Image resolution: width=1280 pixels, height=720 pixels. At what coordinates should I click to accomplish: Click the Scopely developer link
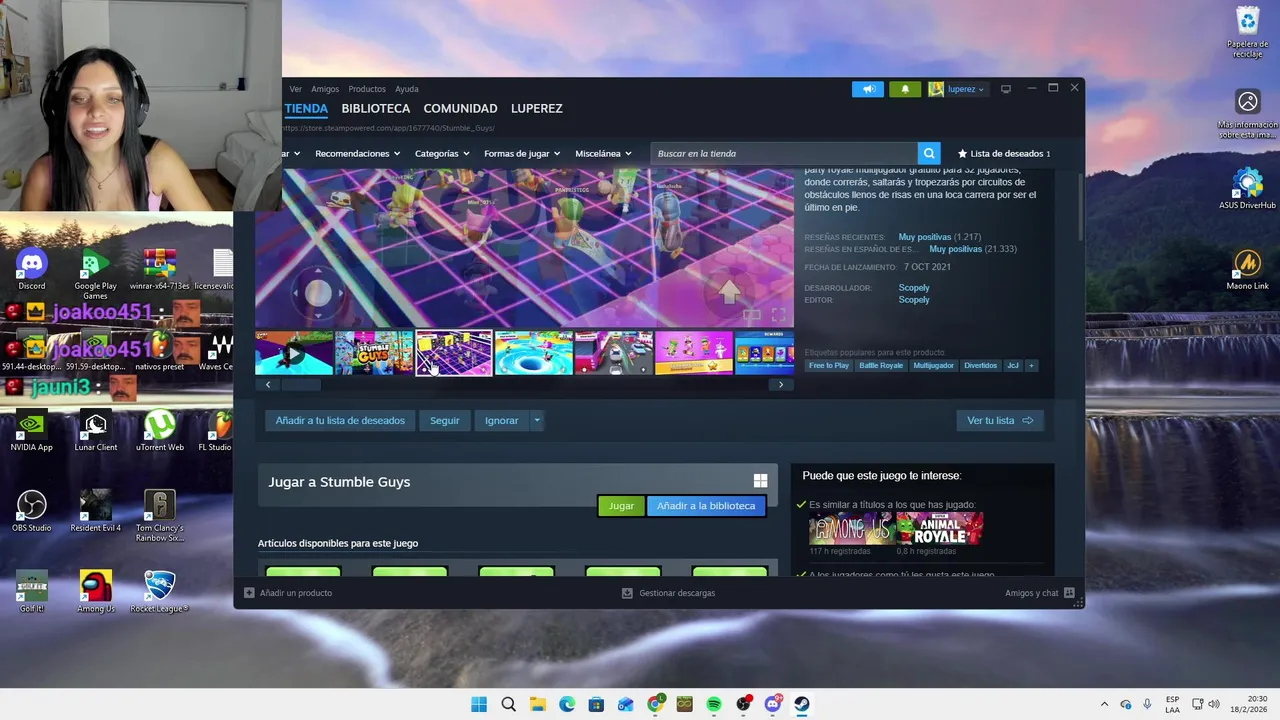[914, 288]
